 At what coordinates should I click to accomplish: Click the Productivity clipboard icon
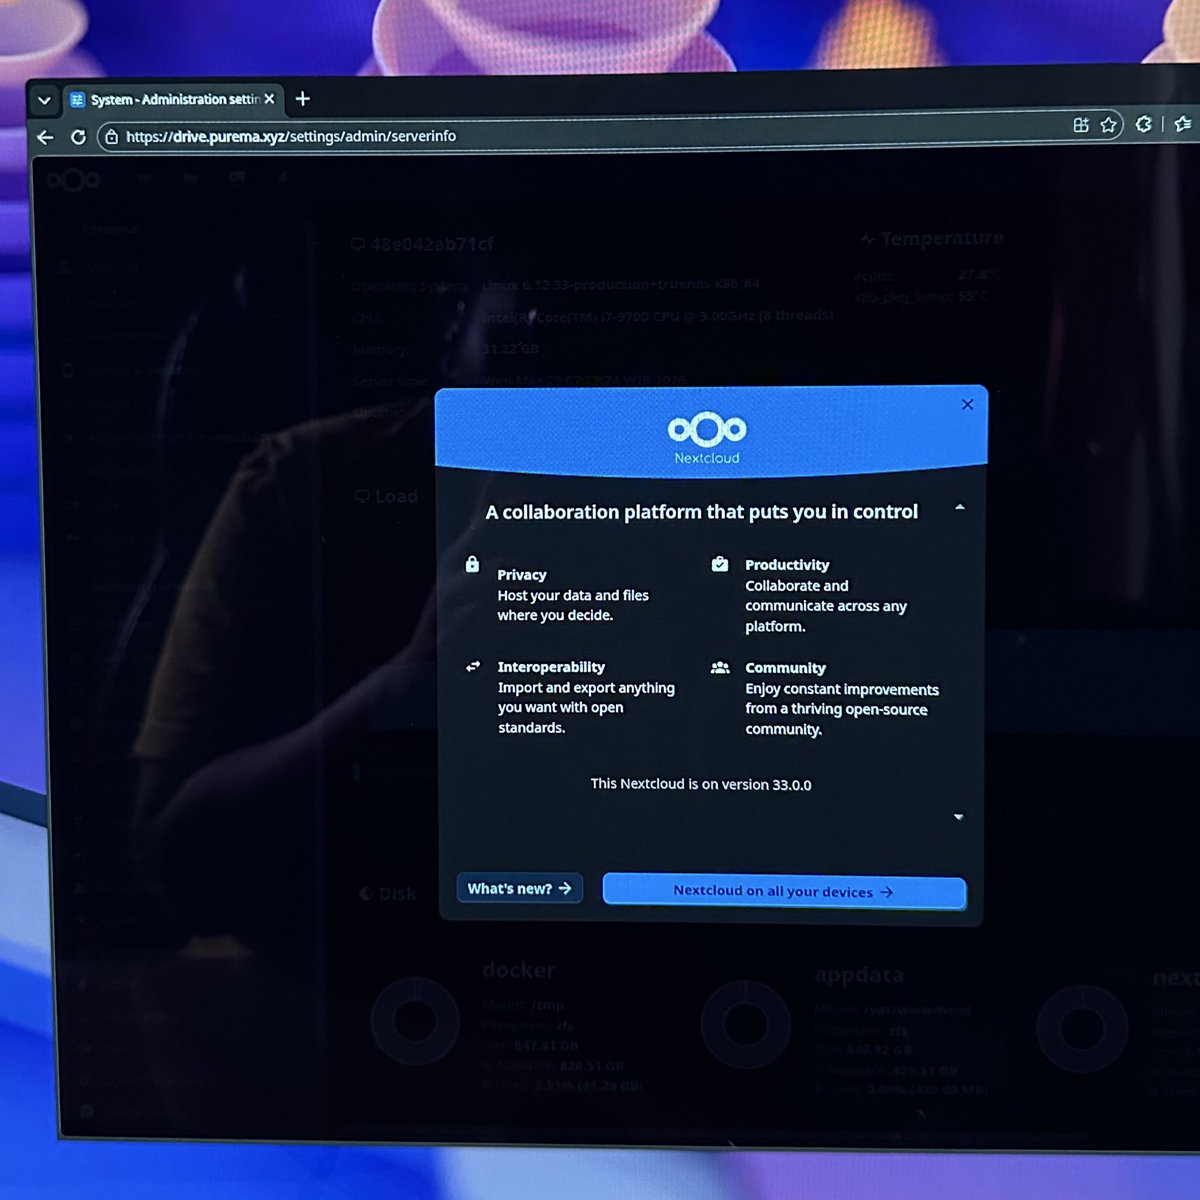pos(719,564)
